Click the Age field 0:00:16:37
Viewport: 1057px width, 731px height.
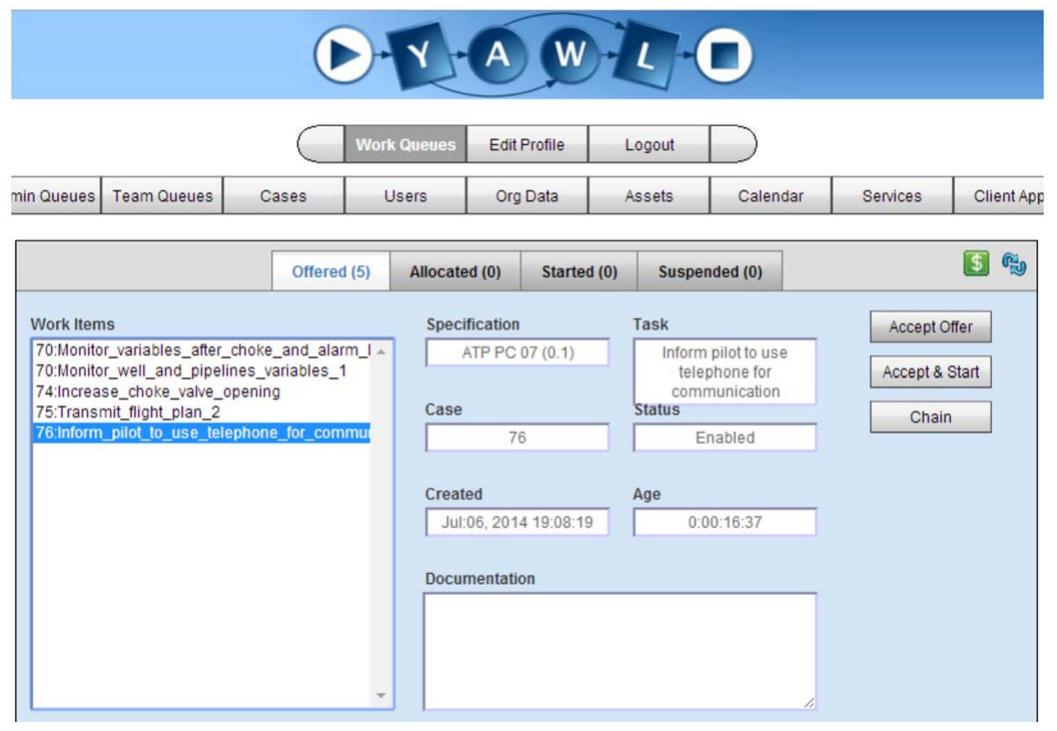tap(725, 522)
